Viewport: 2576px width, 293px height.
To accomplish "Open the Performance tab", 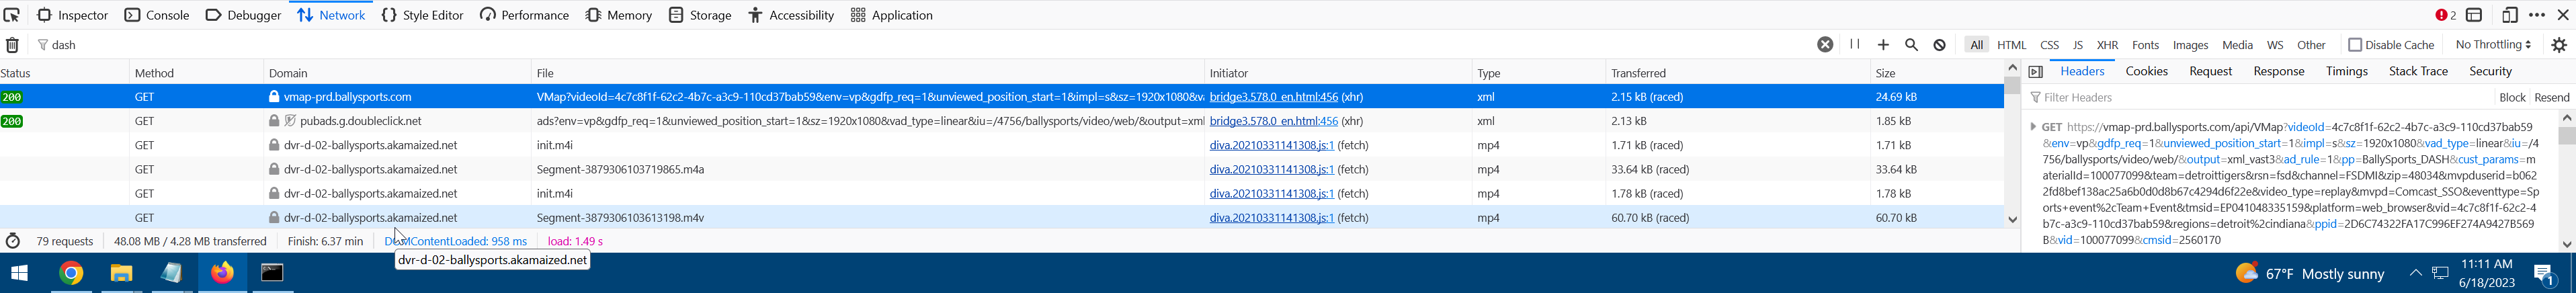I will click(x=524, y=15).
